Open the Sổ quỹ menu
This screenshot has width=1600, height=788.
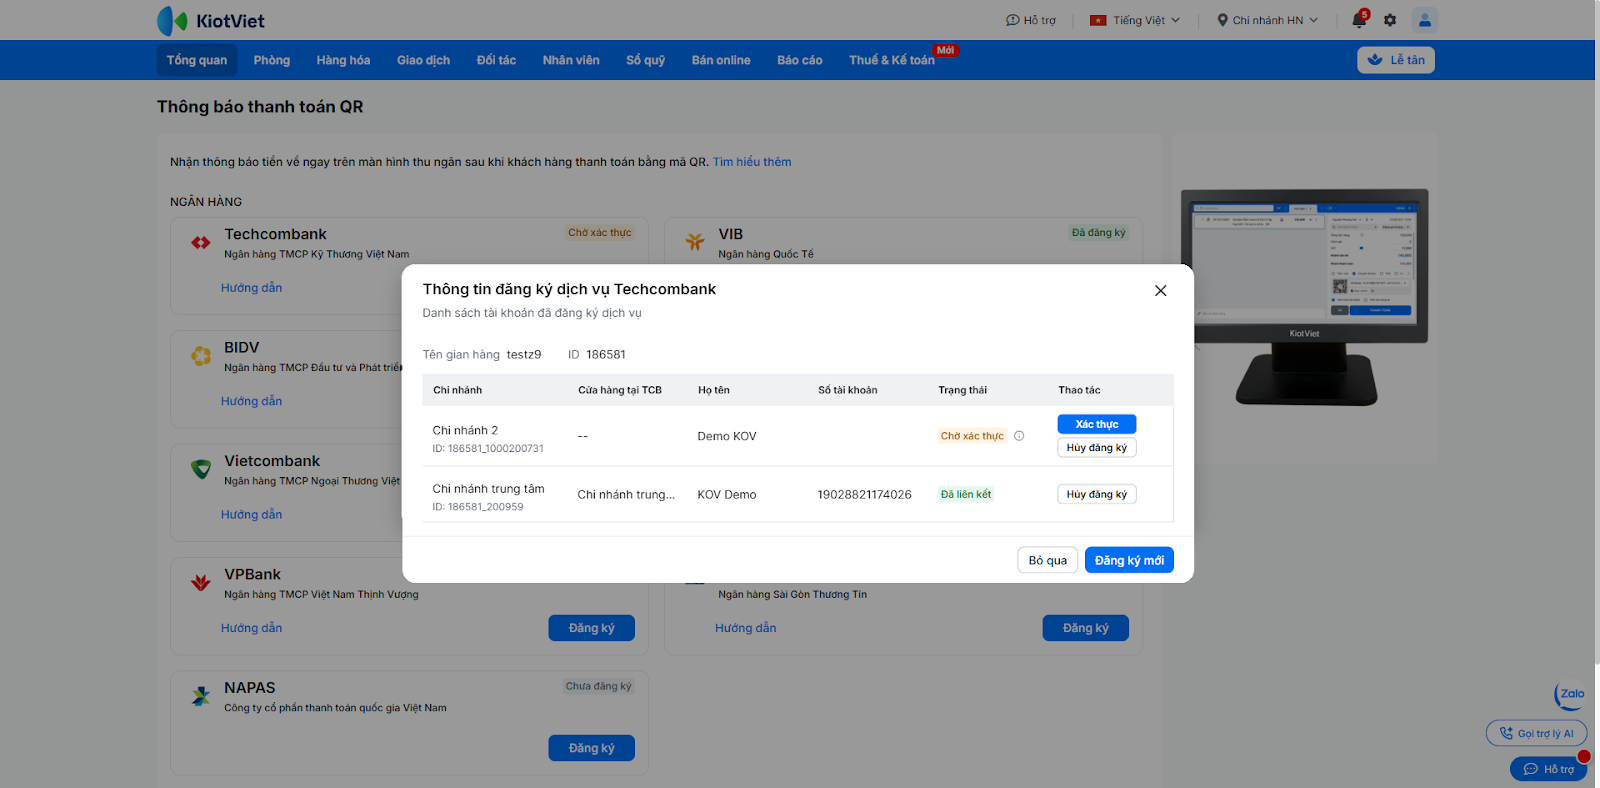(x=646, y=60)
